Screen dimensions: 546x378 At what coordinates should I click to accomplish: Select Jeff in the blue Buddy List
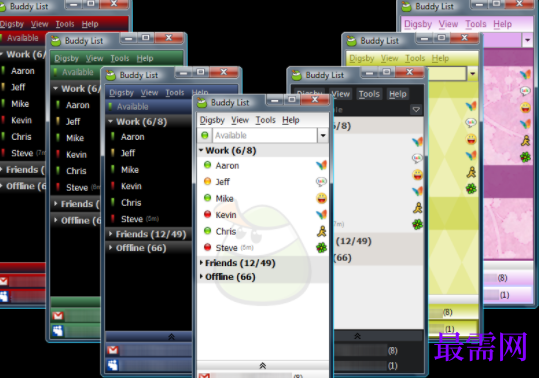tap(128, 153)
